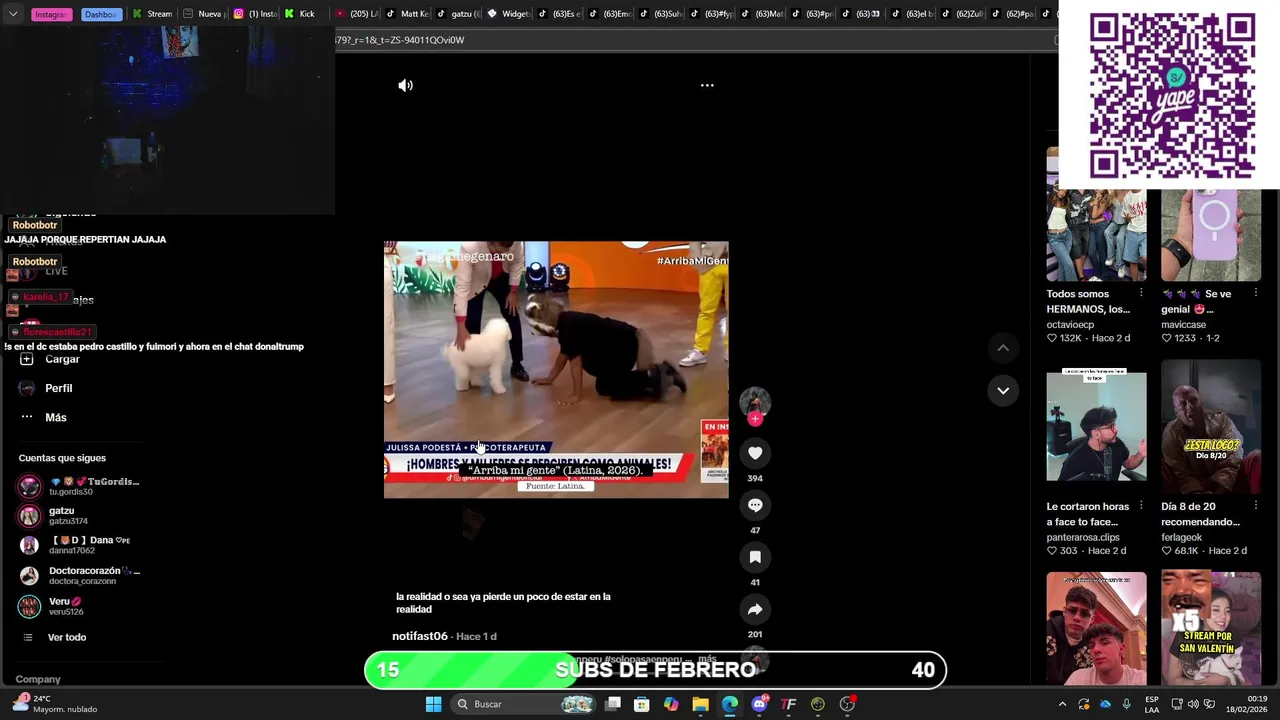Open the Veru followed account
The image size is (1280, 720).
pyautogui.click(x=52, y=606)
